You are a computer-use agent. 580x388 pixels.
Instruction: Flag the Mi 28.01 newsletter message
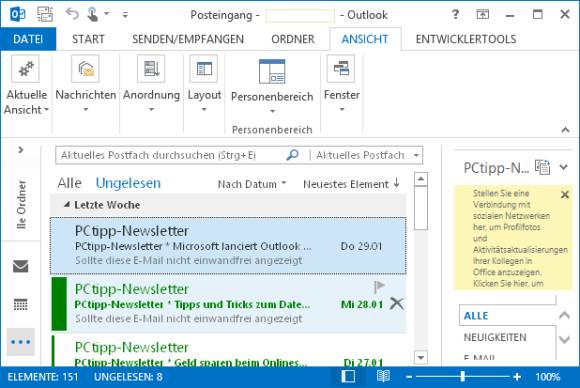[x=379, y=287]
